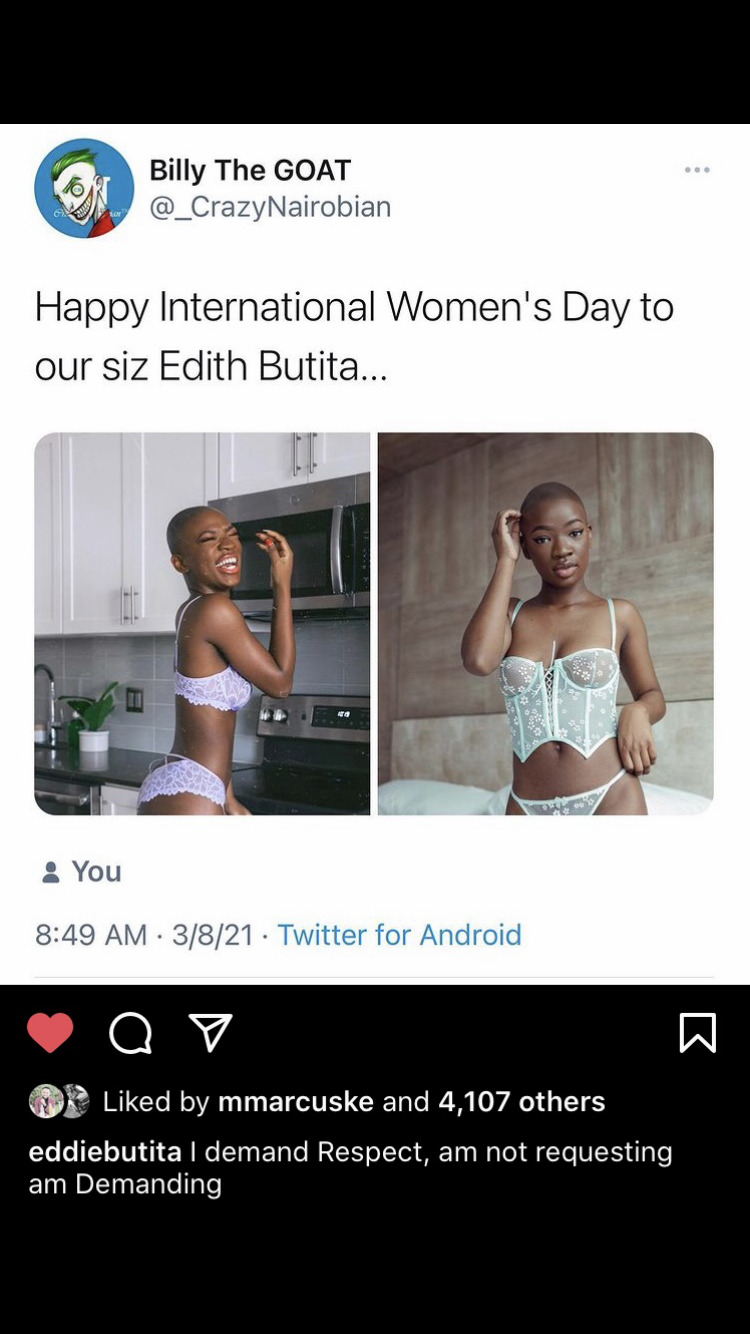Tap the tweet text about Women's Day

(x=354, y=336)
